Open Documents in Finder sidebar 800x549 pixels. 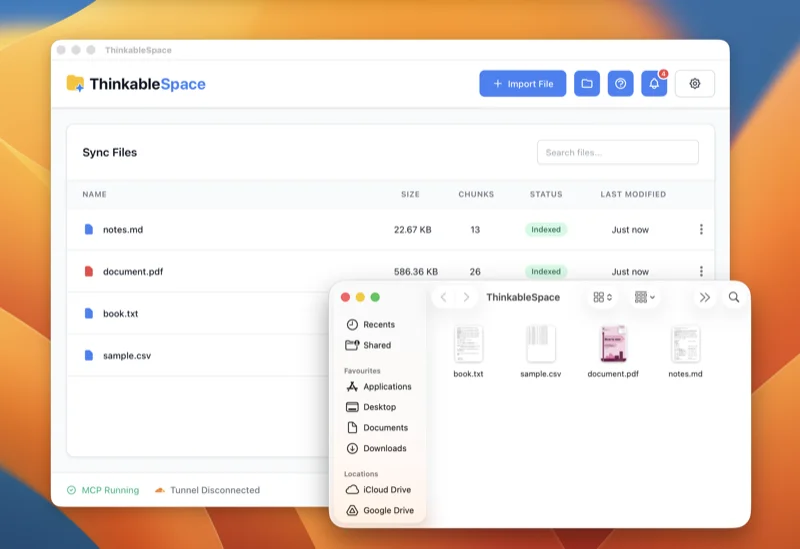pyautogui.click(x=377, y=428)
